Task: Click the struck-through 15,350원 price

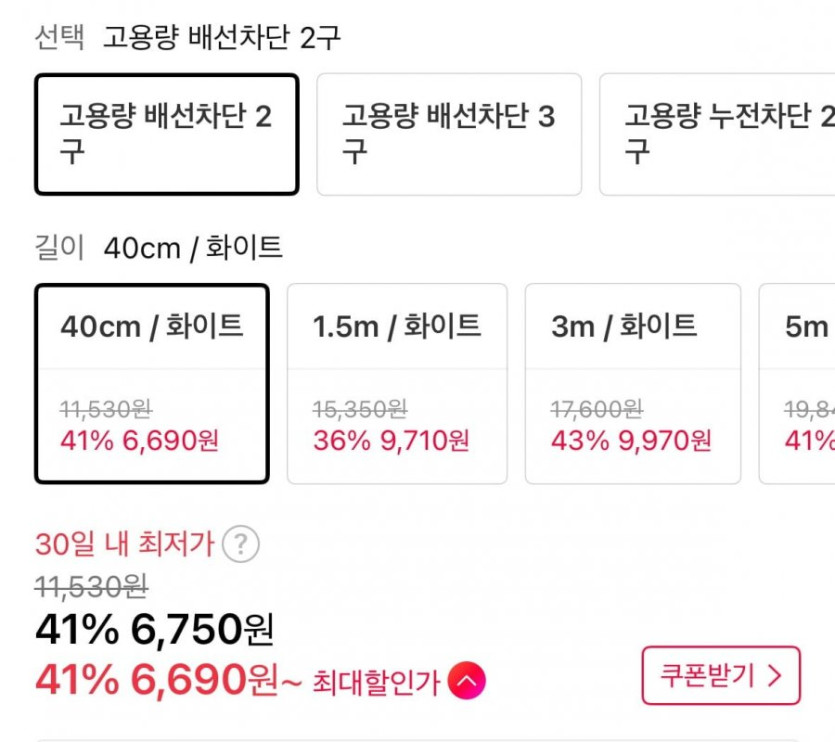Action: click(x=360, y=408)
